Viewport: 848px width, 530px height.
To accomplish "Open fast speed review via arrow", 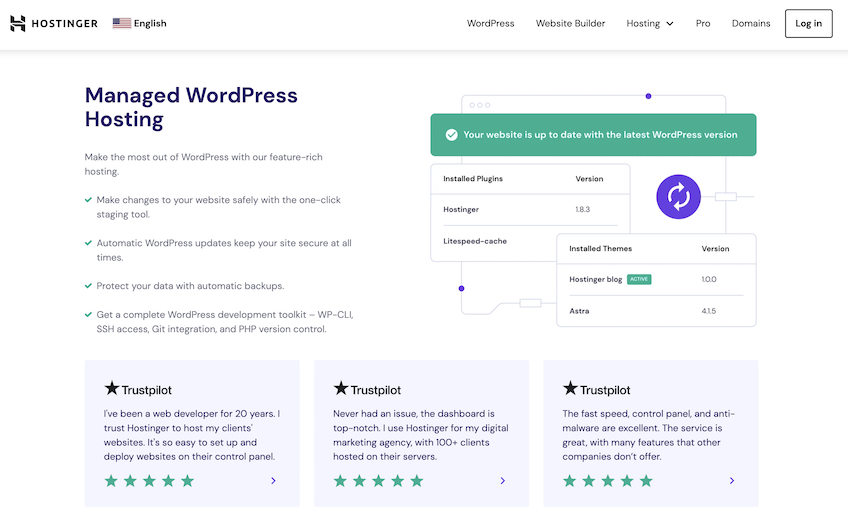I will pyautogui.click(x=732, y=481).
